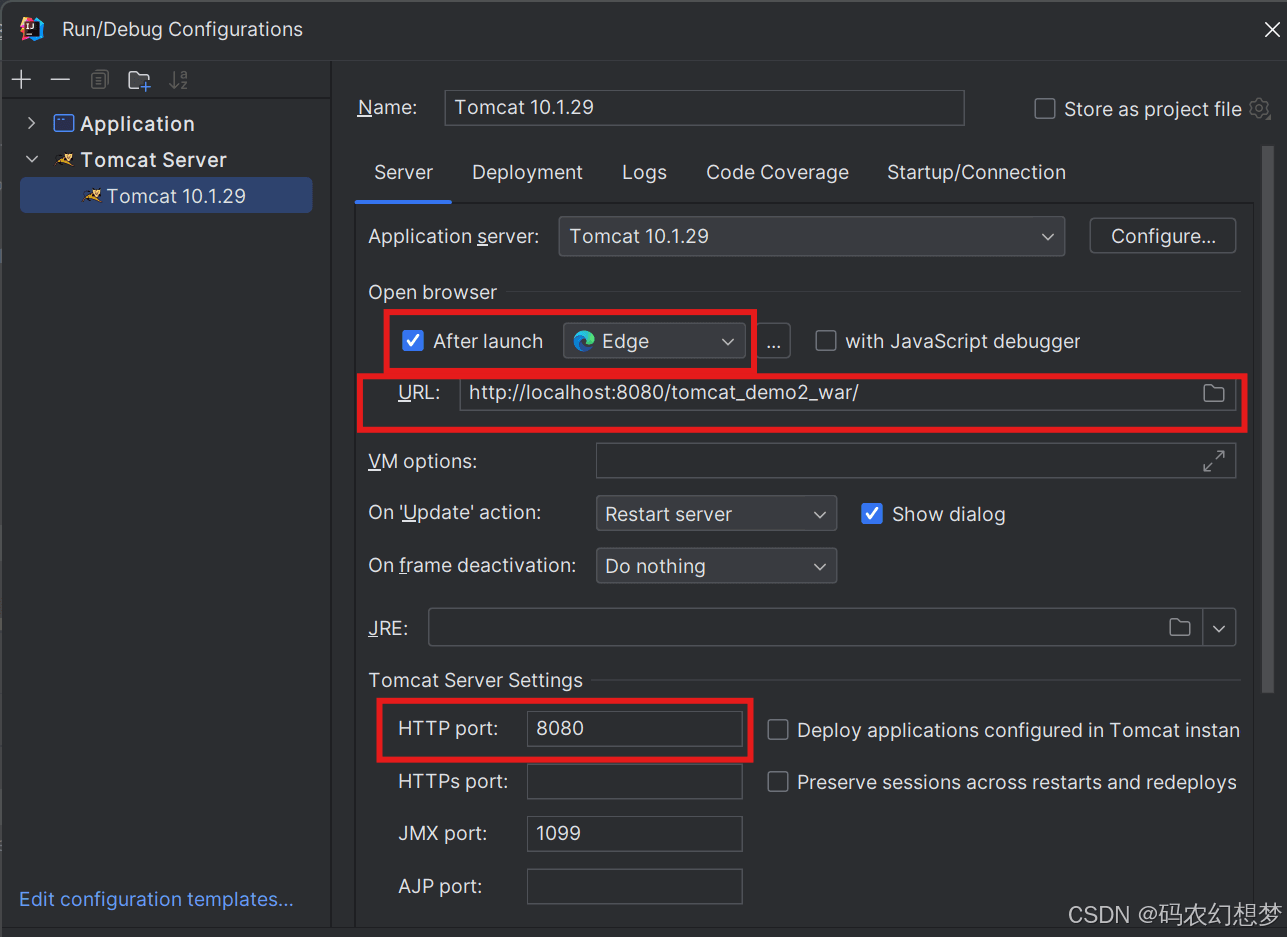Screen dimensions: 1287x937
Task: Click the new folder icon in toolbar
Action: click(139, 80)
